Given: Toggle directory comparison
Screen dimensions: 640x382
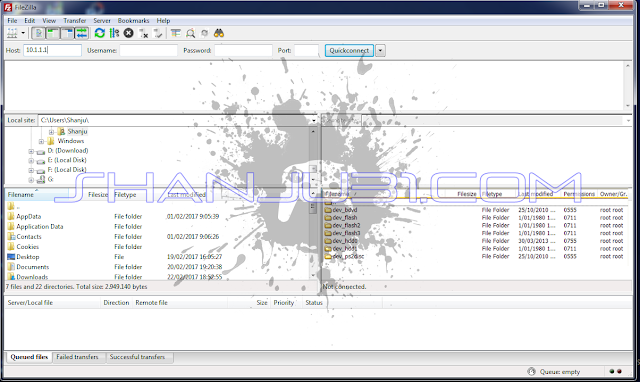Looking at the screenshot, I should pyautogui.click(x=190, y=33).
